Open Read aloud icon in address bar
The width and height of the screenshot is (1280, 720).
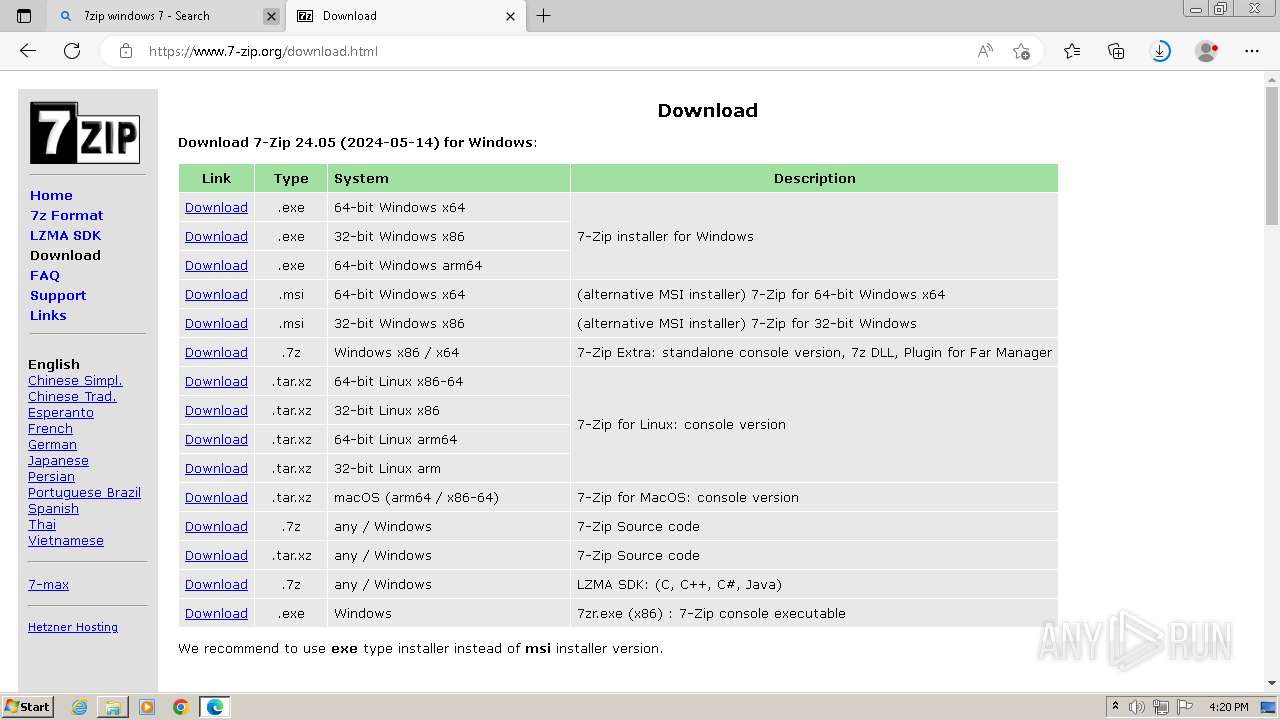coord(985,51)
